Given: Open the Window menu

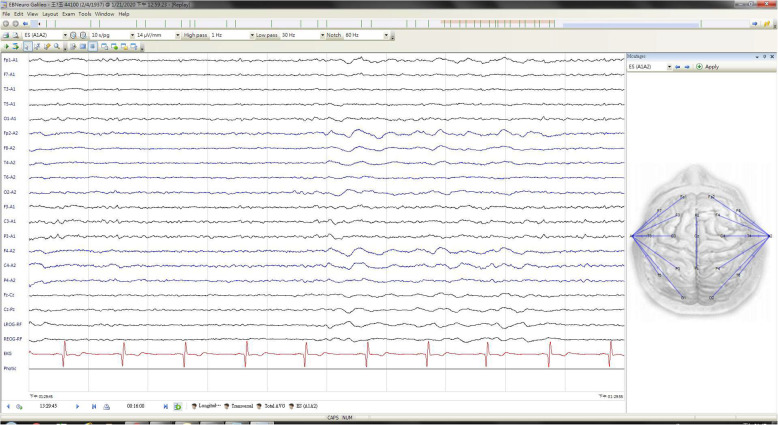Looking at the screenshot, I should click(x=104, y=14).
